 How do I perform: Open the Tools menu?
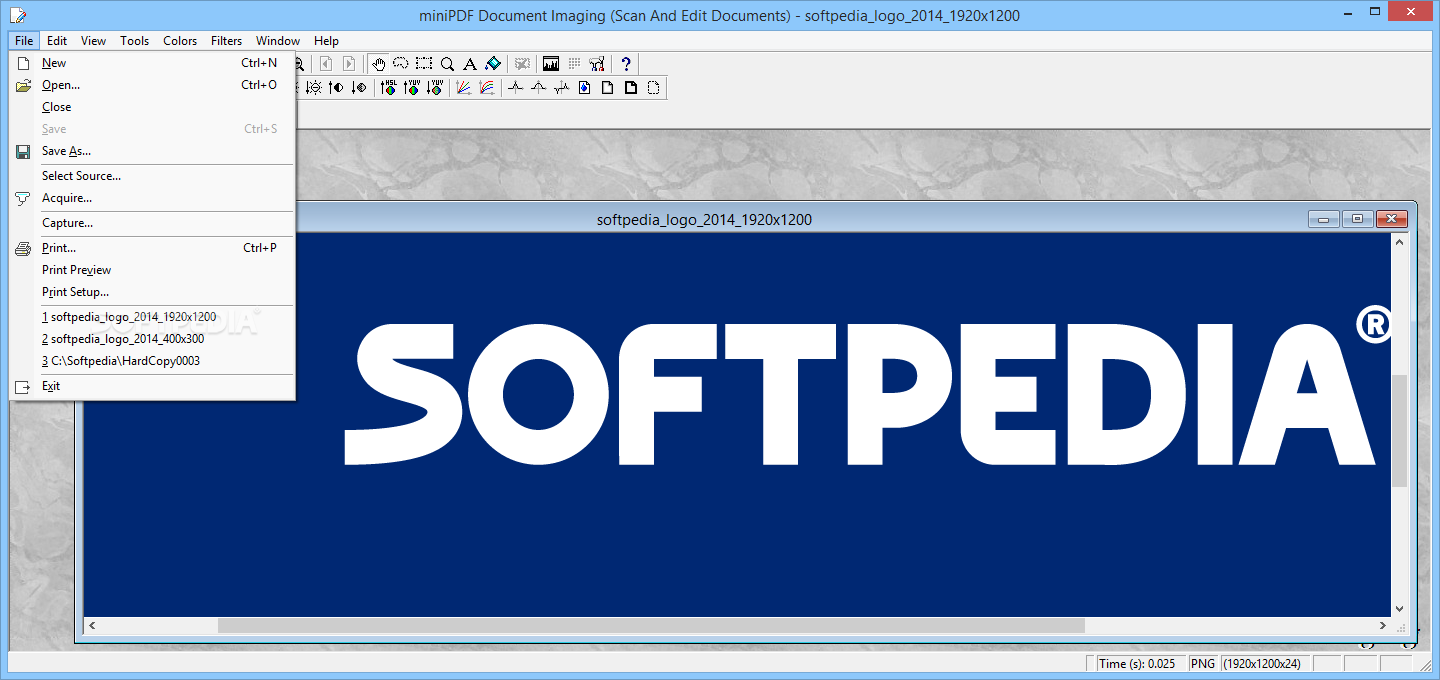point(135,41)
